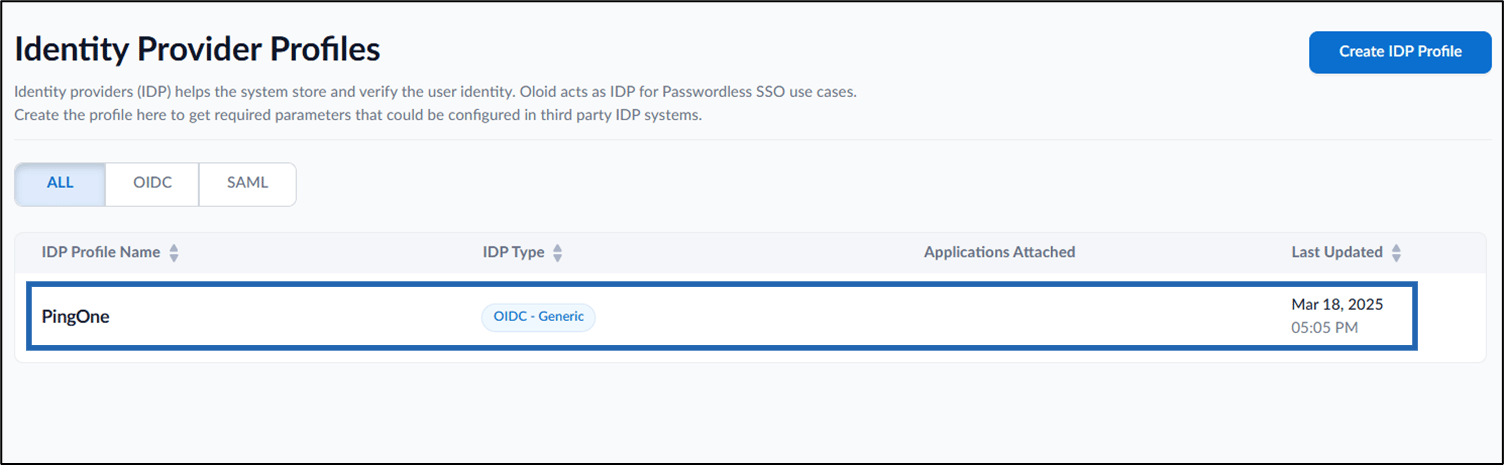Select the ALL filter tab
Viewport: 1504px width, 465px height.
click(x=60, y=184)
